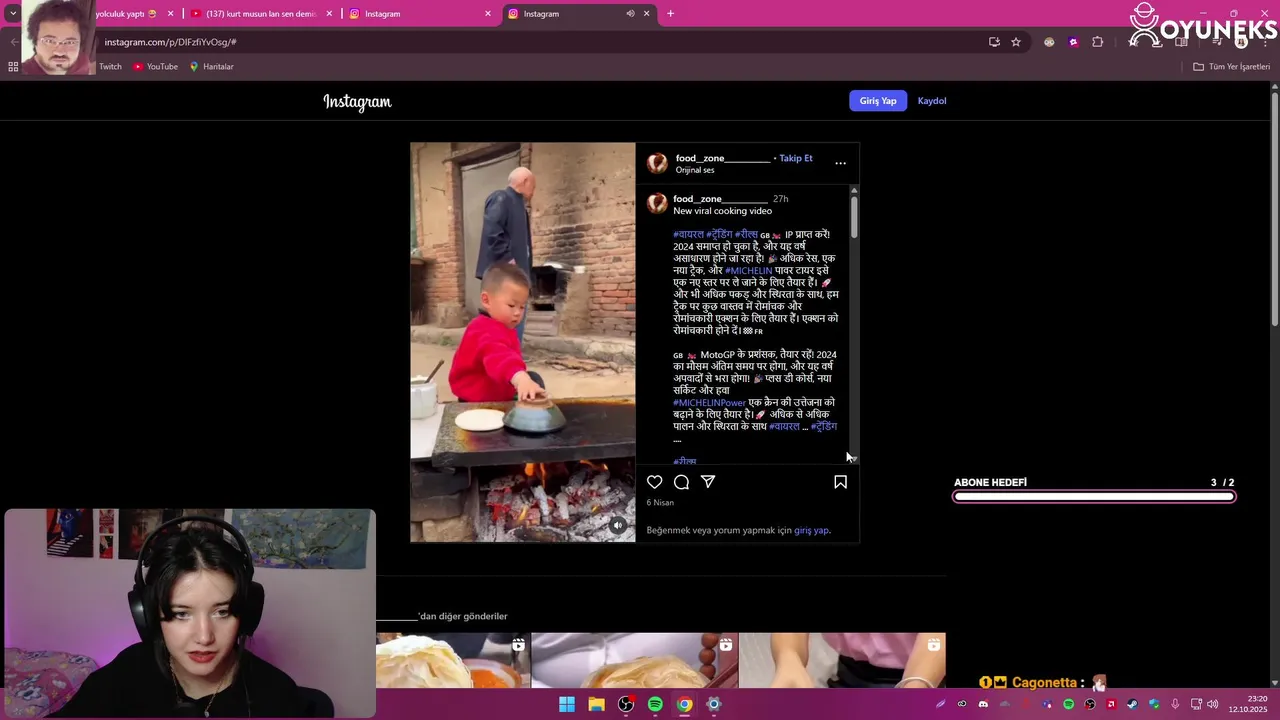Open the tab search dropdown
Screen dimensions: 1280x720
point(12,14)
